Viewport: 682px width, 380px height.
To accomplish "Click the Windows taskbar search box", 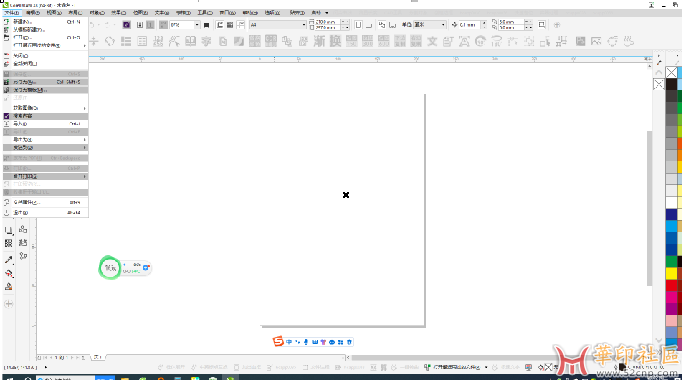I will tap(65, 378).
